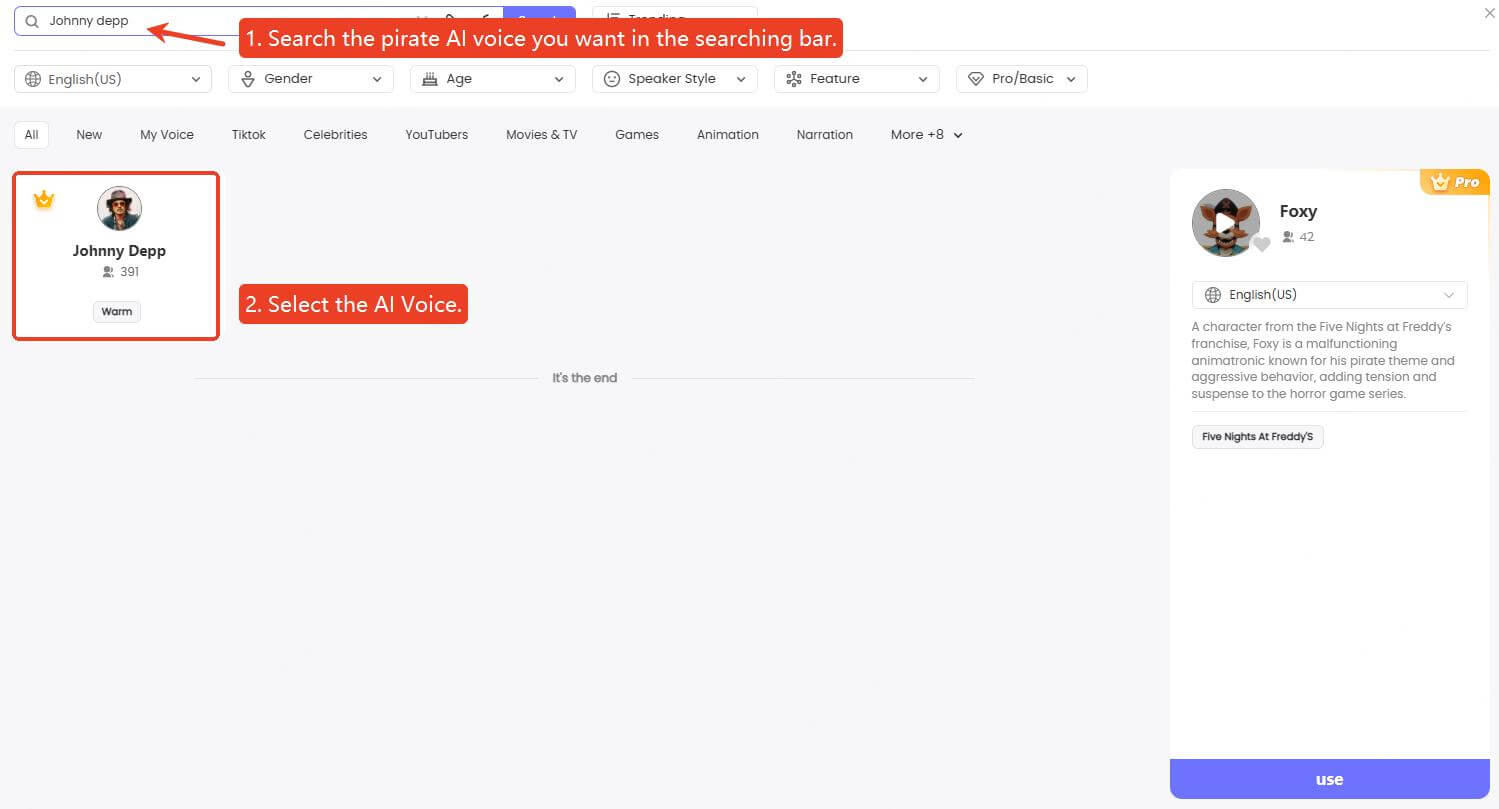Viewport: 1499px width, 809px height.
Task: Close the voice selection window
Action: (1489, 13)
